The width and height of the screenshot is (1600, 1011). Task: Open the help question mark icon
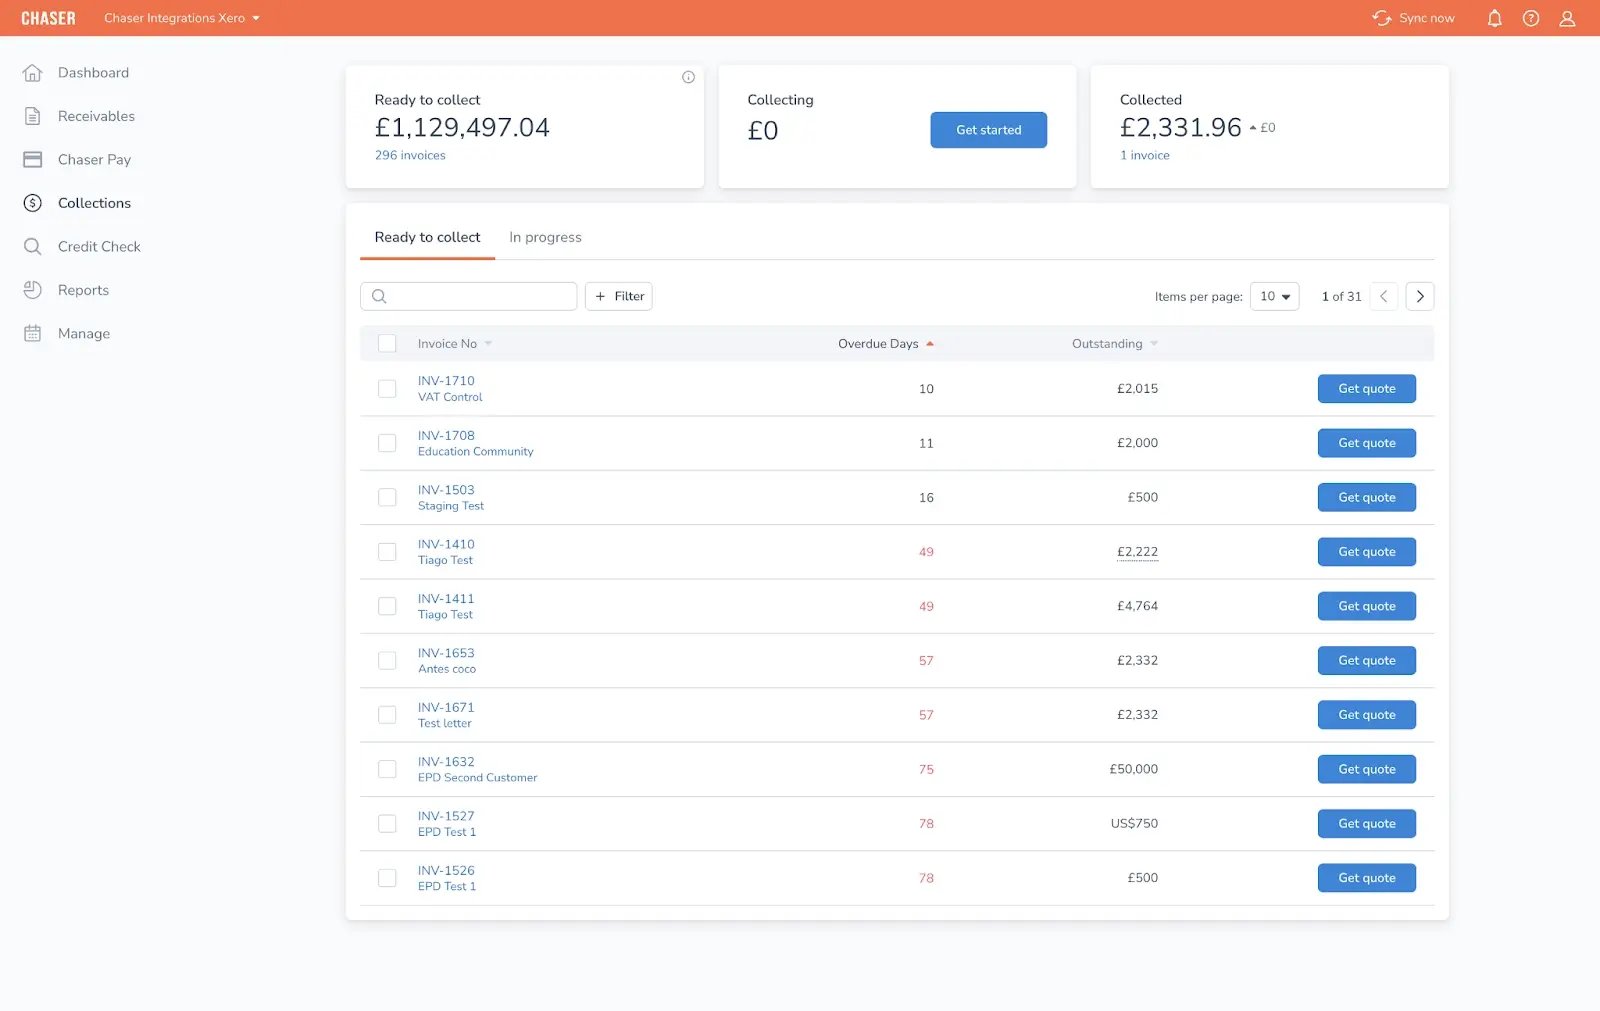tap(1530, 18)
